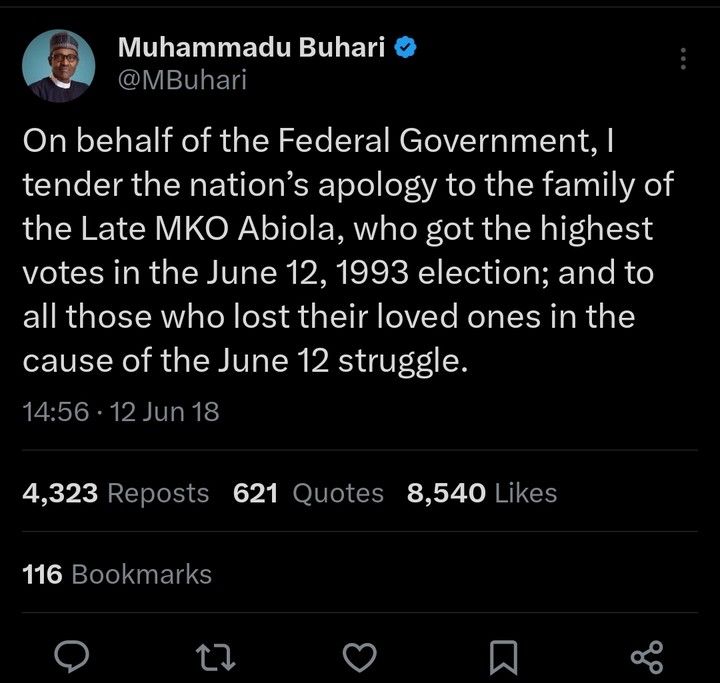Viewport: 720px width, 683px height.
Task: Click the 14:56 timestamp
Action: 56,412
